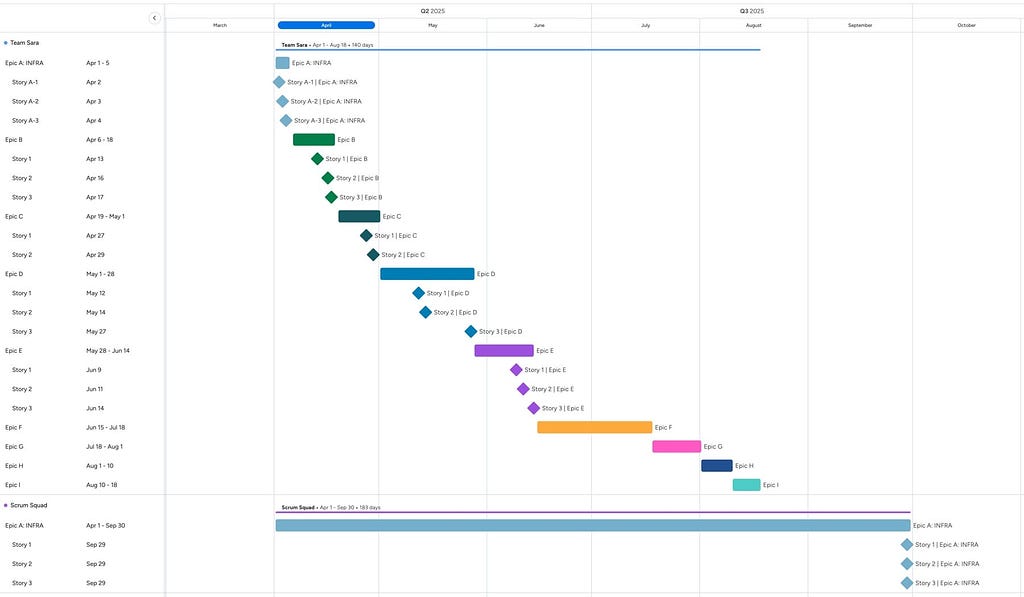Select Epic C row in task list
This screenshot has height=597, width=1024.
(x=82, y=216)
